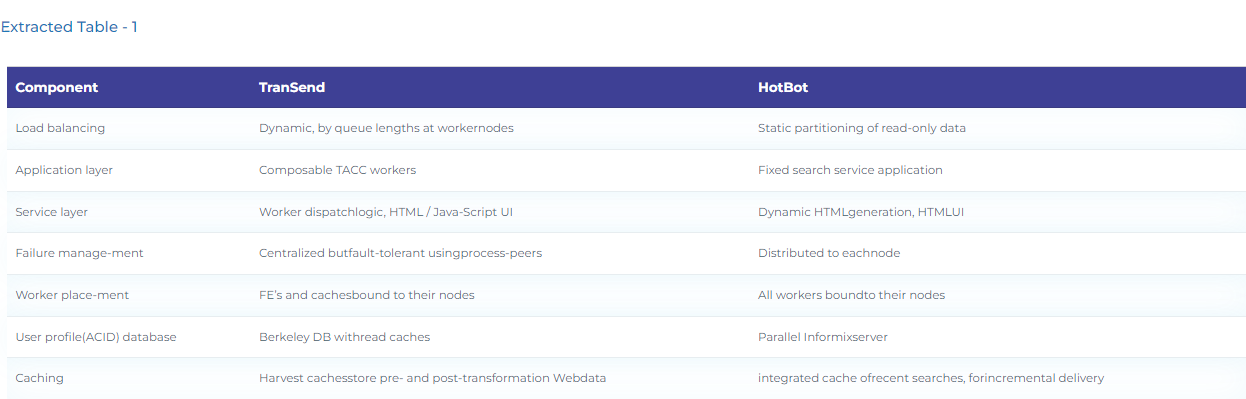This screenshot has height=399, width=1246.
Task: Click the 'Extracted Table - 1' heading
Action: [69, 27]
